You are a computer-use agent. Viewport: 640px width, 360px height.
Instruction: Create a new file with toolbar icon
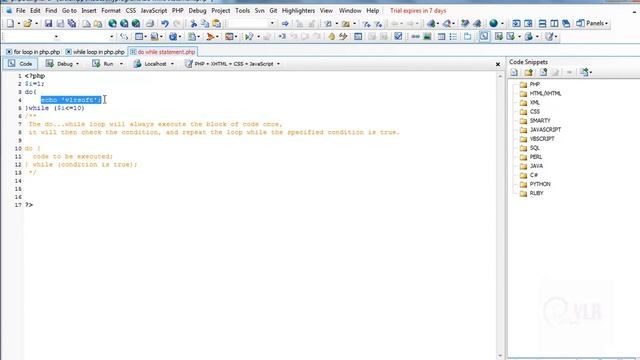click(x=10, y=24)
